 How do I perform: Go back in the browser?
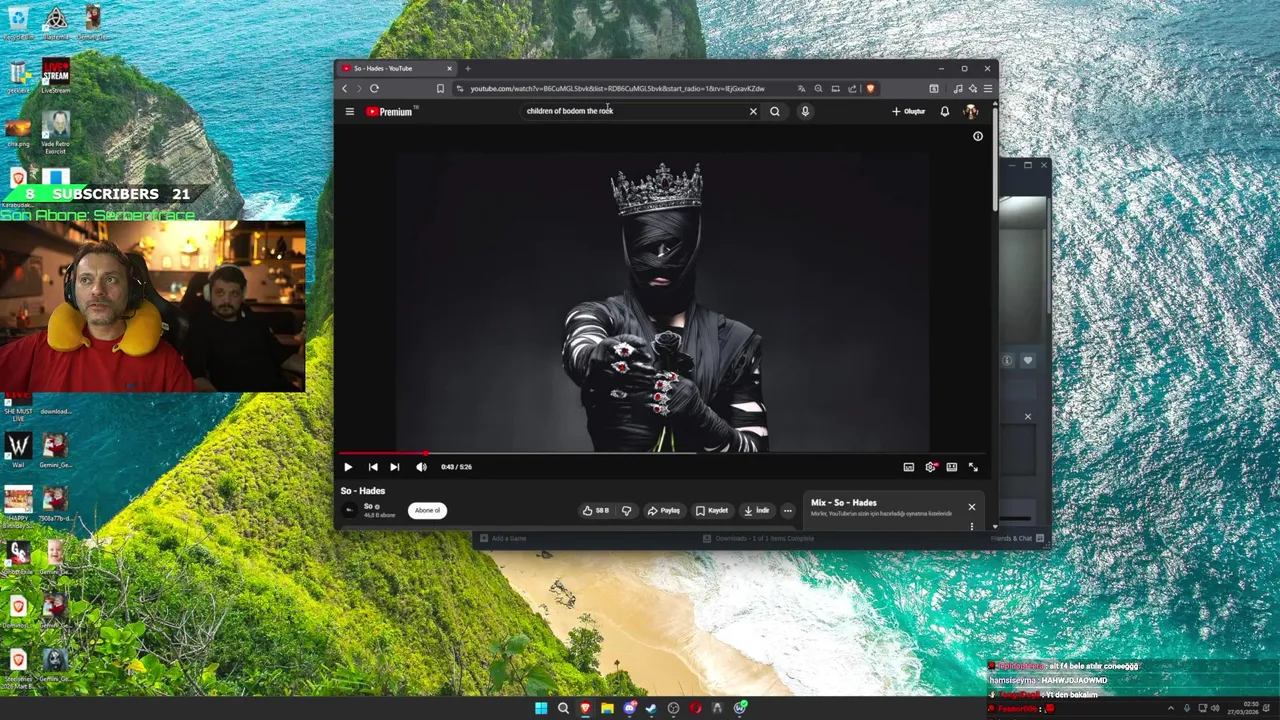(x=345, y=88)
